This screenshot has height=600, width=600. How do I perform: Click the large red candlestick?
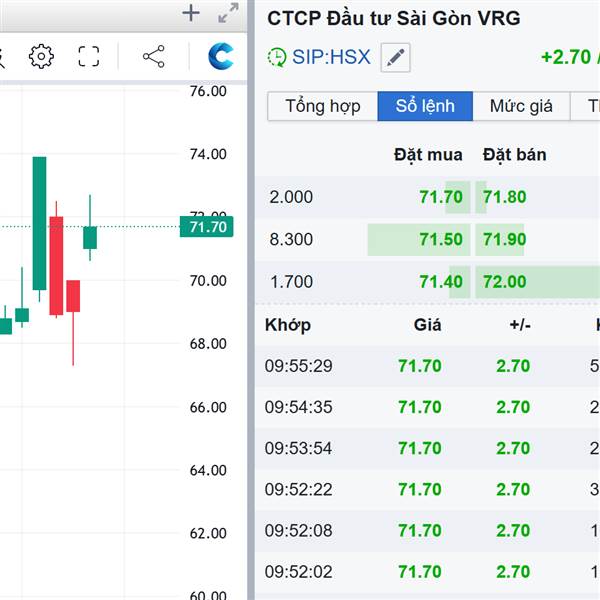pos(56,266)
